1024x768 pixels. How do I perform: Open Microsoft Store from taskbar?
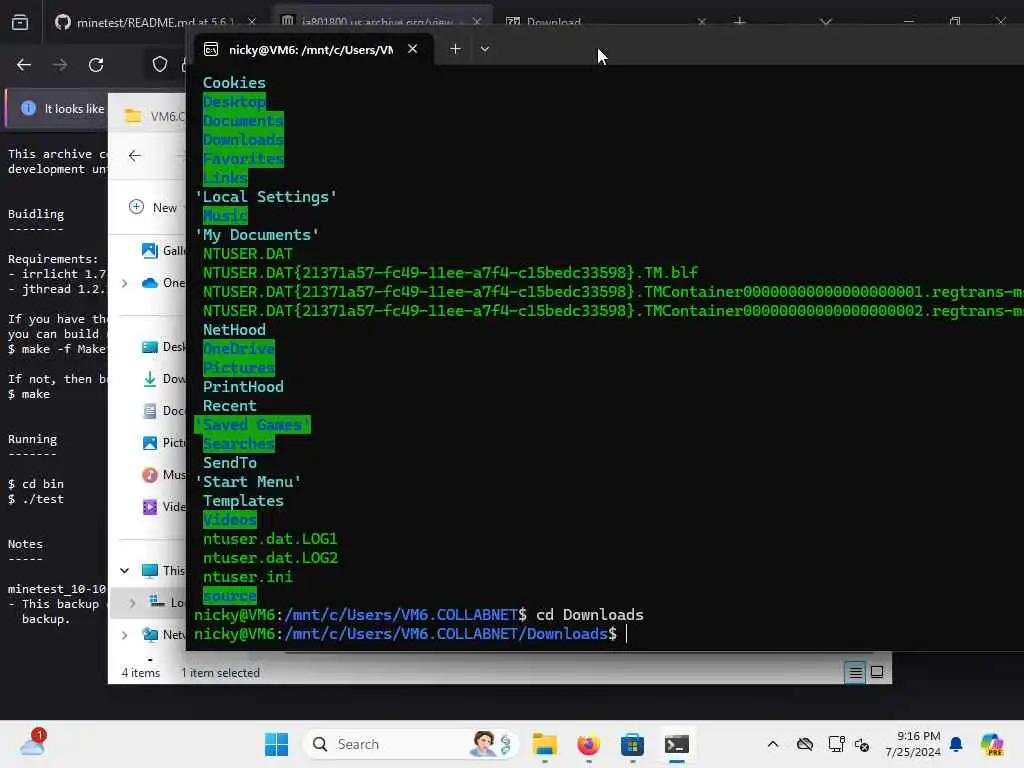[632, 744]
